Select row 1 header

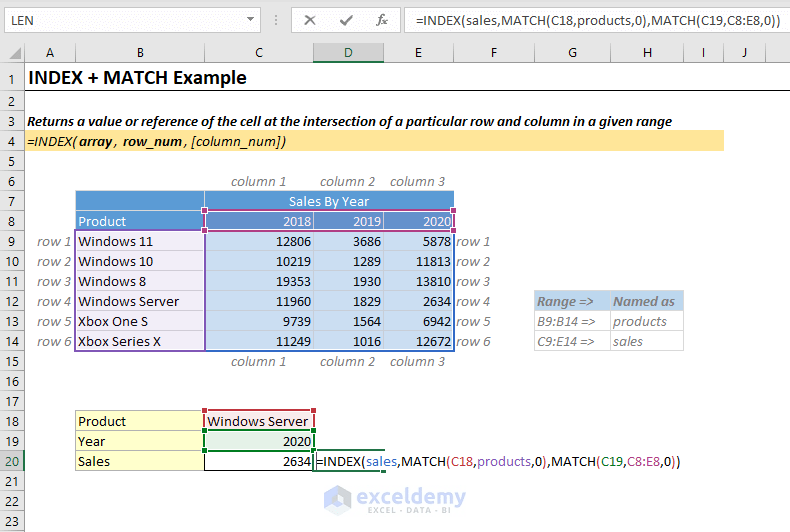[x=12, y=79]
